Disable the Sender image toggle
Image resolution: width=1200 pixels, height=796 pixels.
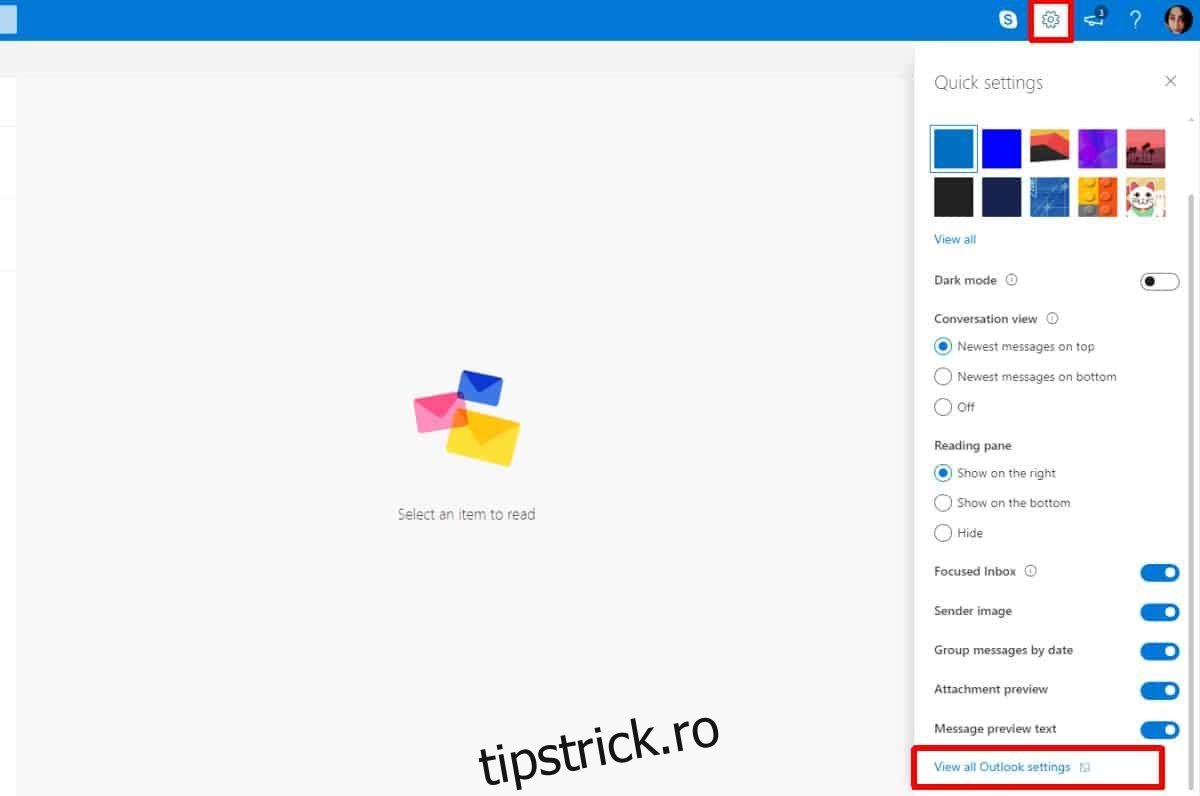tap(1159, 611)
